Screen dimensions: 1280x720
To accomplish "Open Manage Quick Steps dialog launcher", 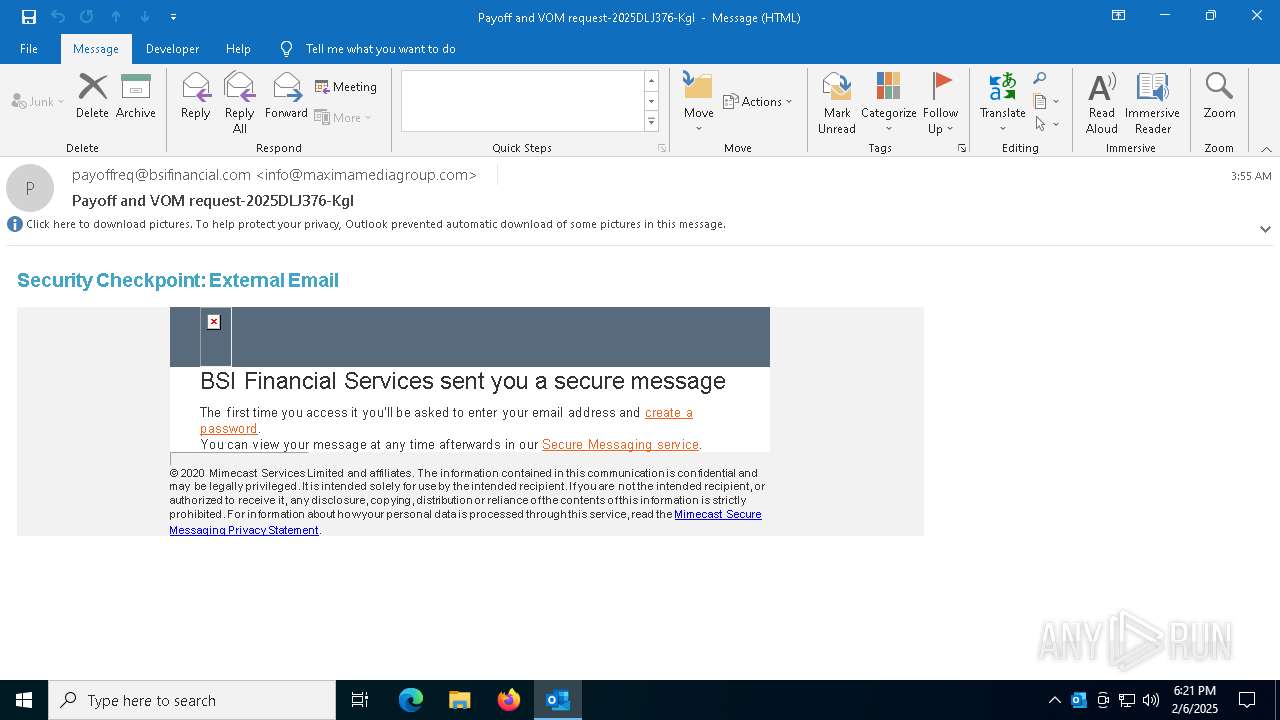I will (661, 148).
